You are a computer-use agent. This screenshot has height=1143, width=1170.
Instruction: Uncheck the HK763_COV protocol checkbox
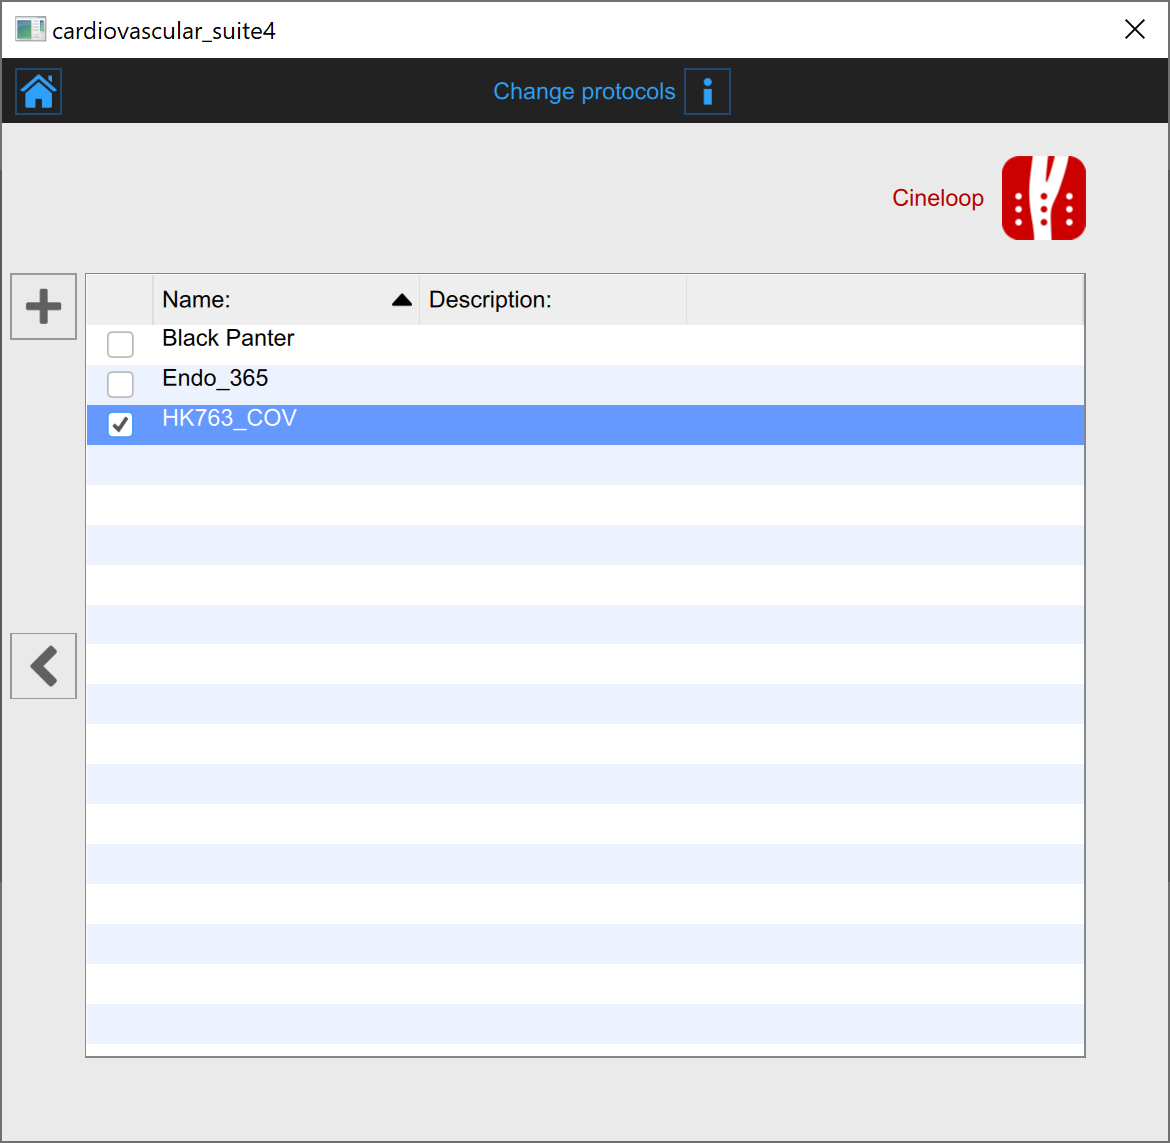120,424
